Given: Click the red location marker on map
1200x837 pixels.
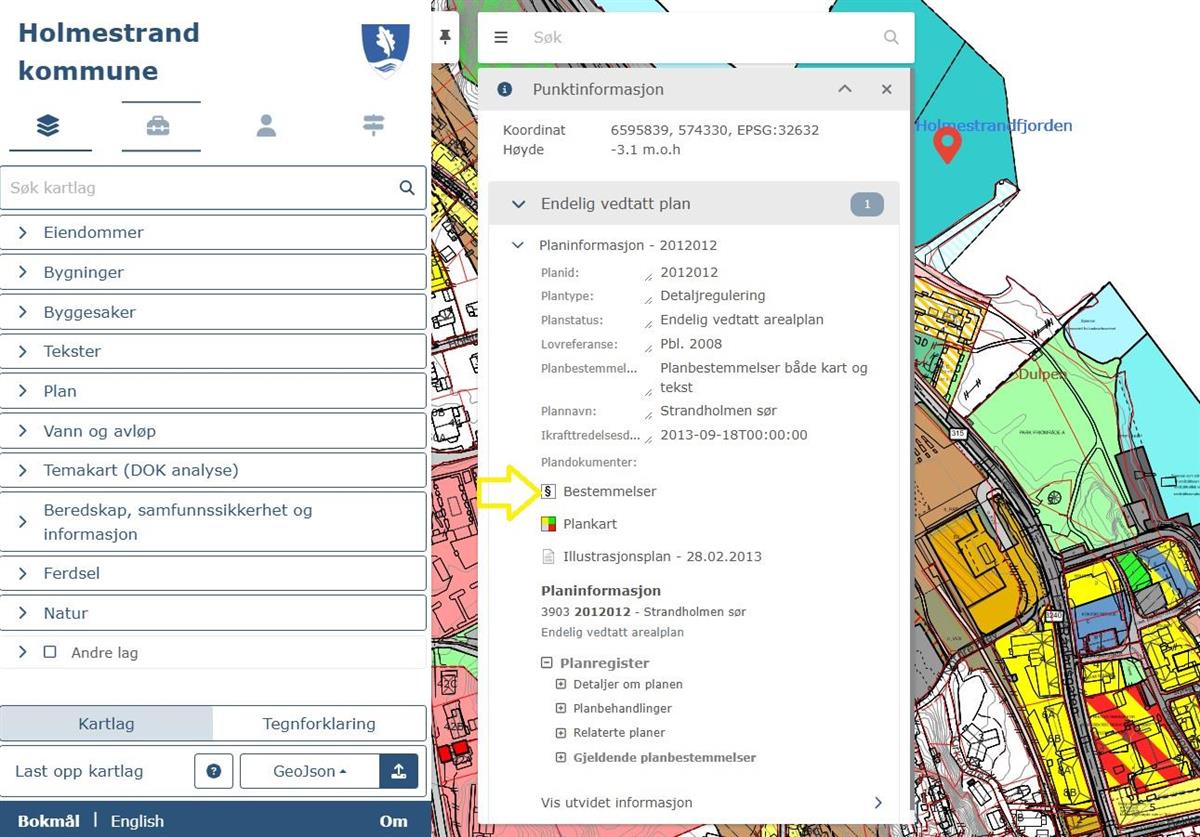Looking at the screenshot, I should 946,146.
